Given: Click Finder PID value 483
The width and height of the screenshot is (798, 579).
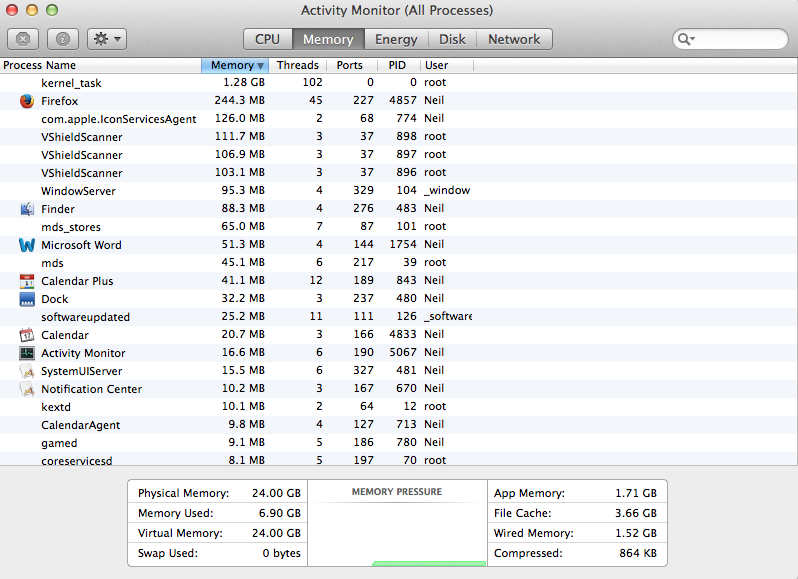Looking at the screenshot, I should pyautogui.click(x=406, y=208).
